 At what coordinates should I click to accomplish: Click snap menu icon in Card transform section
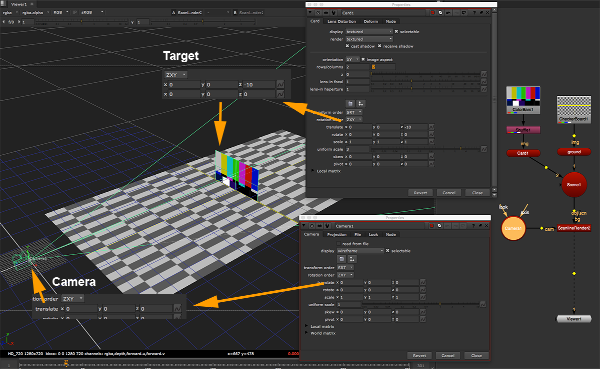point(360,104)
